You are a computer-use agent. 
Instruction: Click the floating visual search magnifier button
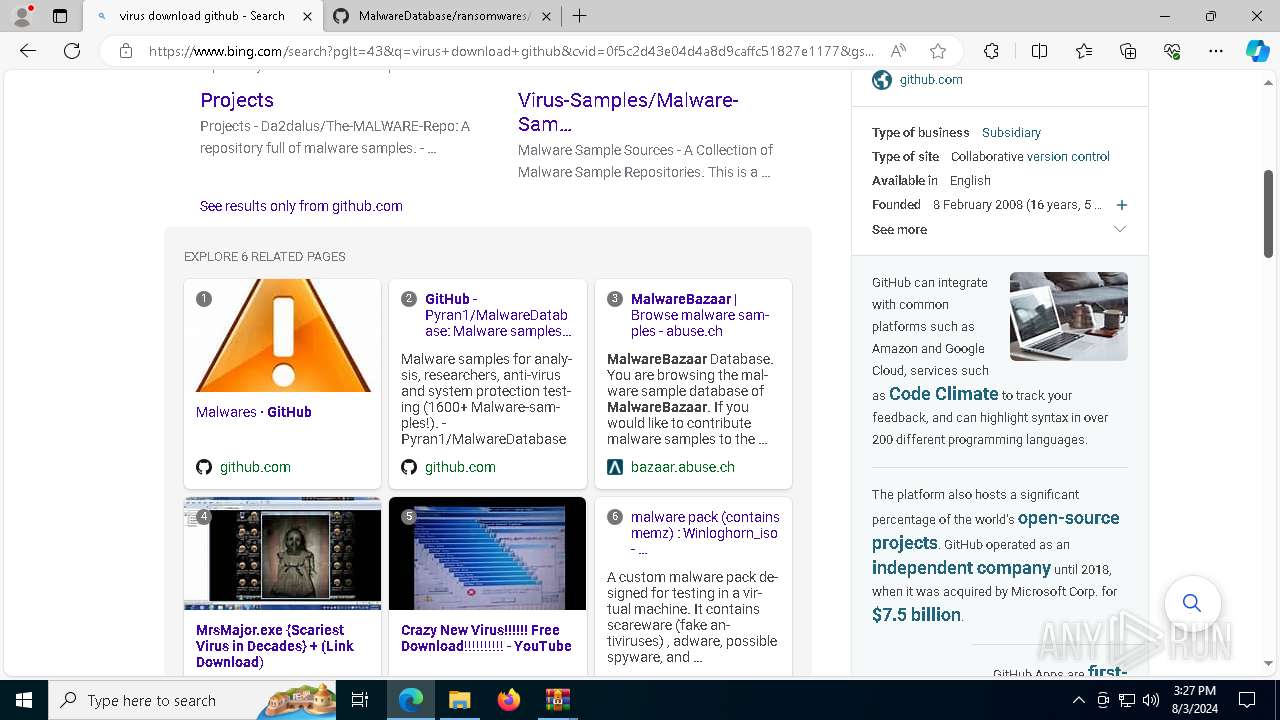click(x=1192, y=603)
